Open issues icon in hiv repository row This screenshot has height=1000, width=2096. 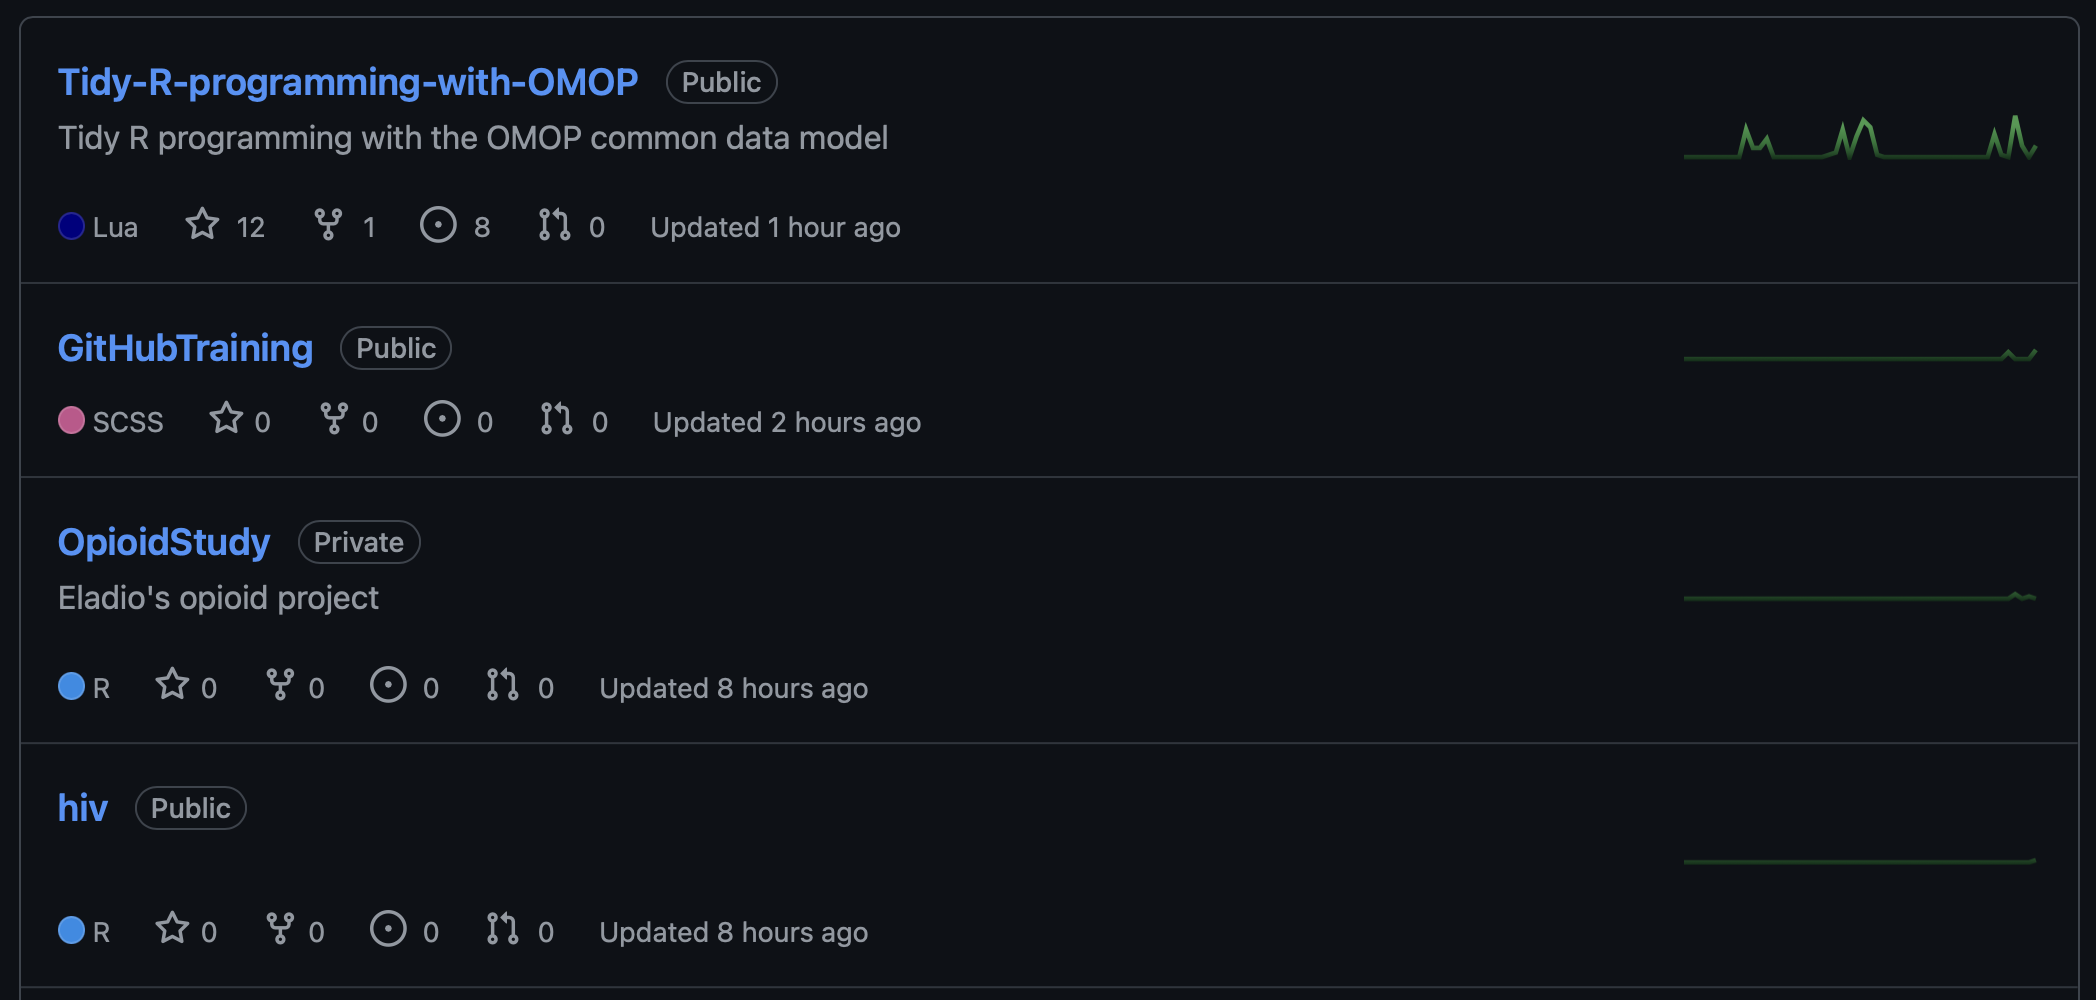(388, 929)
